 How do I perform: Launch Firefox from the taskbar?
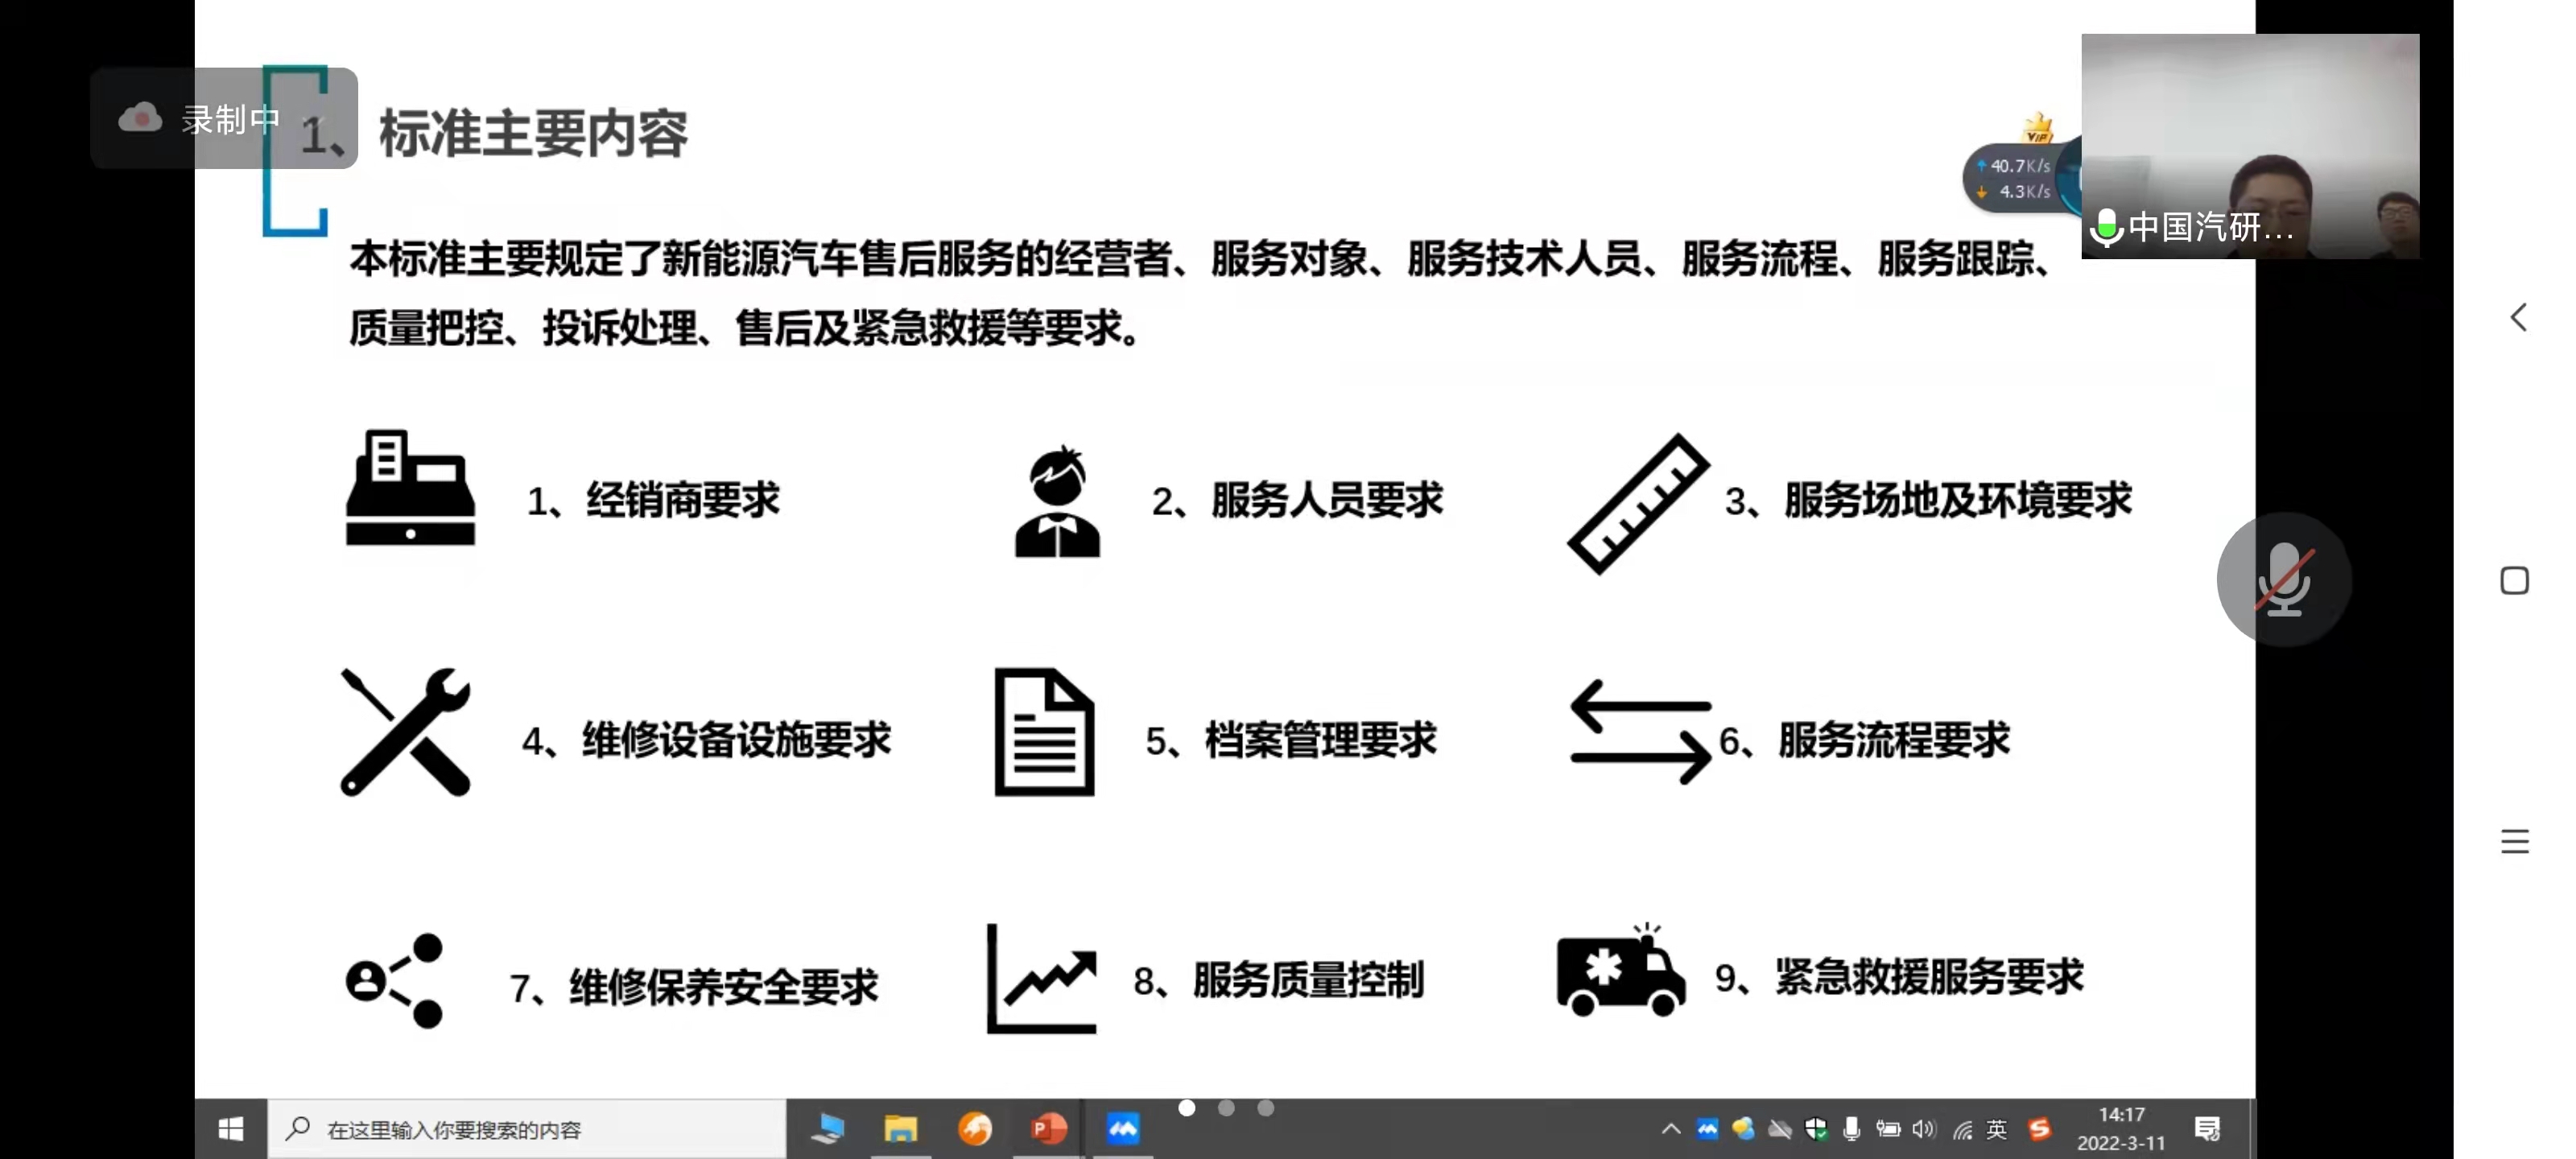[975, 1128]
